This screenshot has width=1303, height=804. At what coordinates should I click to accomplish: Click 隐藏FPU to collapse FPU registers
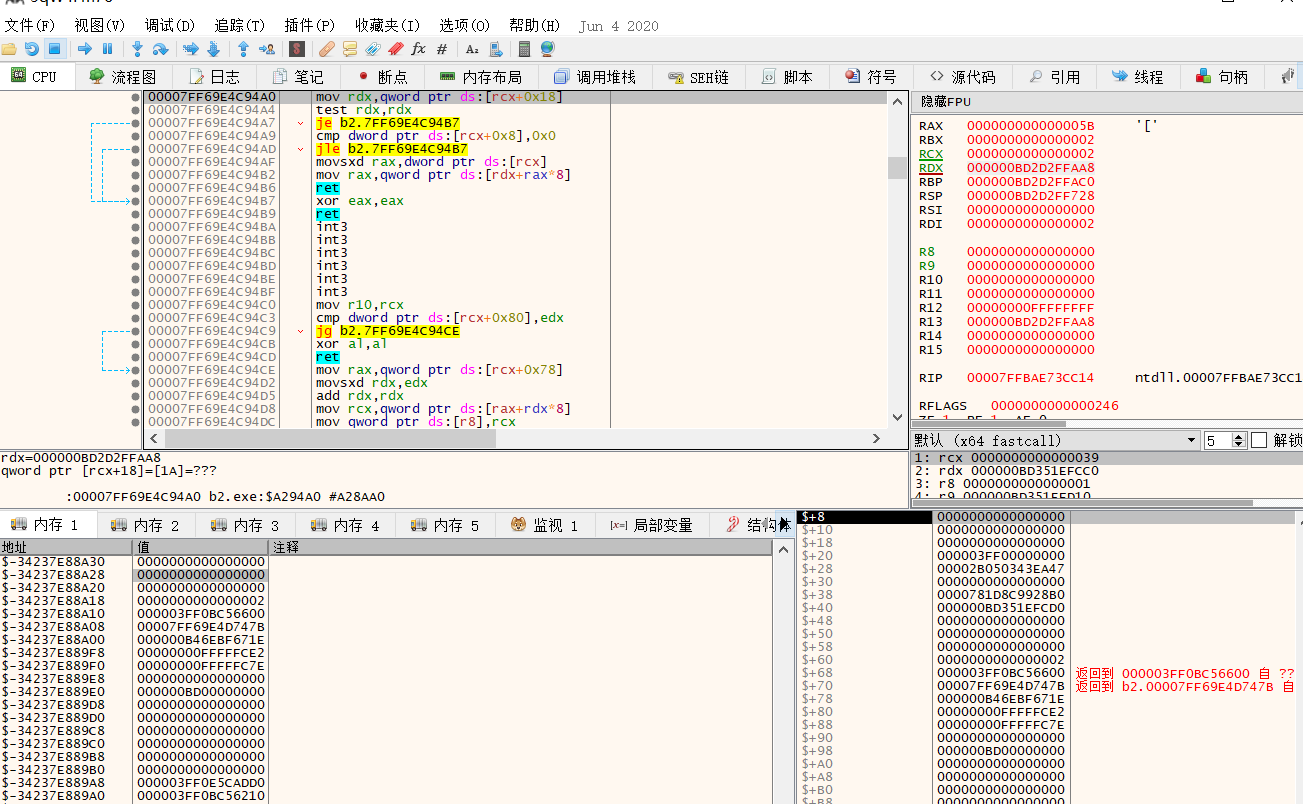(945, 102)
